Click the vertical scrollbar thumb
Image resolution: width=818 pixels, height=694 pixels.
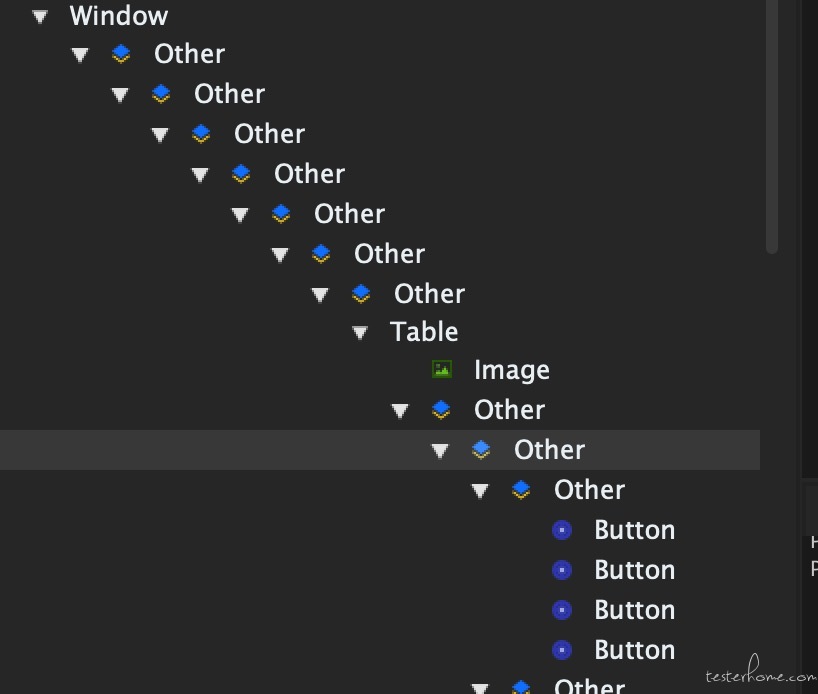[772, 127]
